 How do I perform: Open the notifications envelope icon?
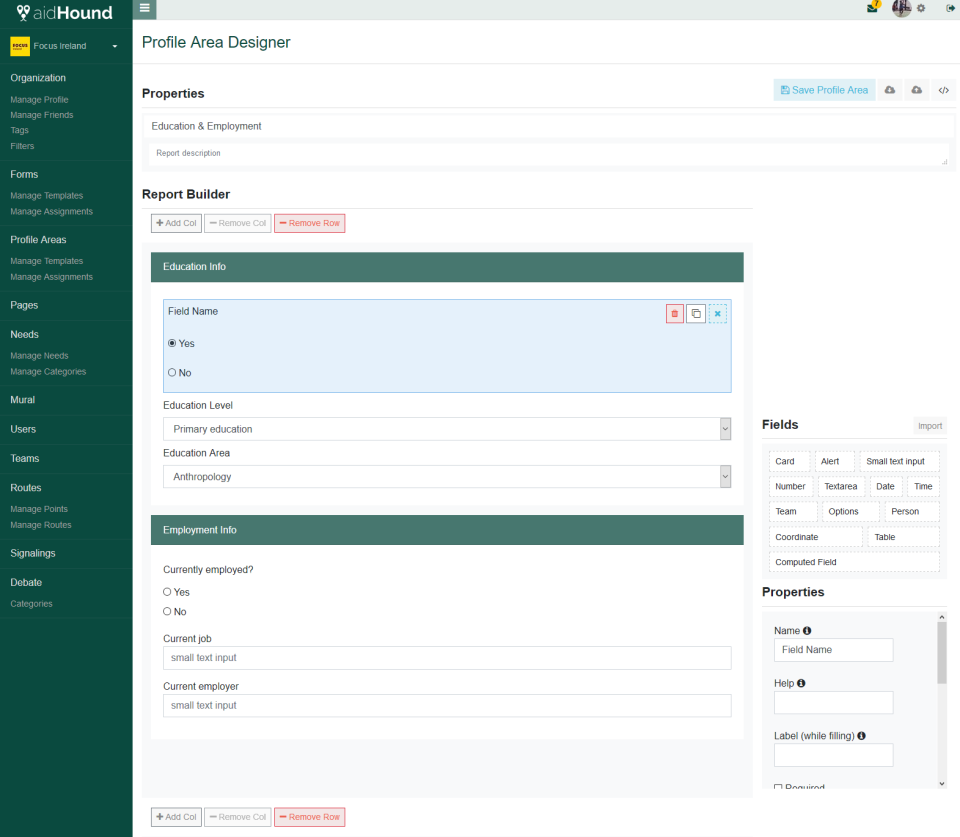click(x=871, y=8)
